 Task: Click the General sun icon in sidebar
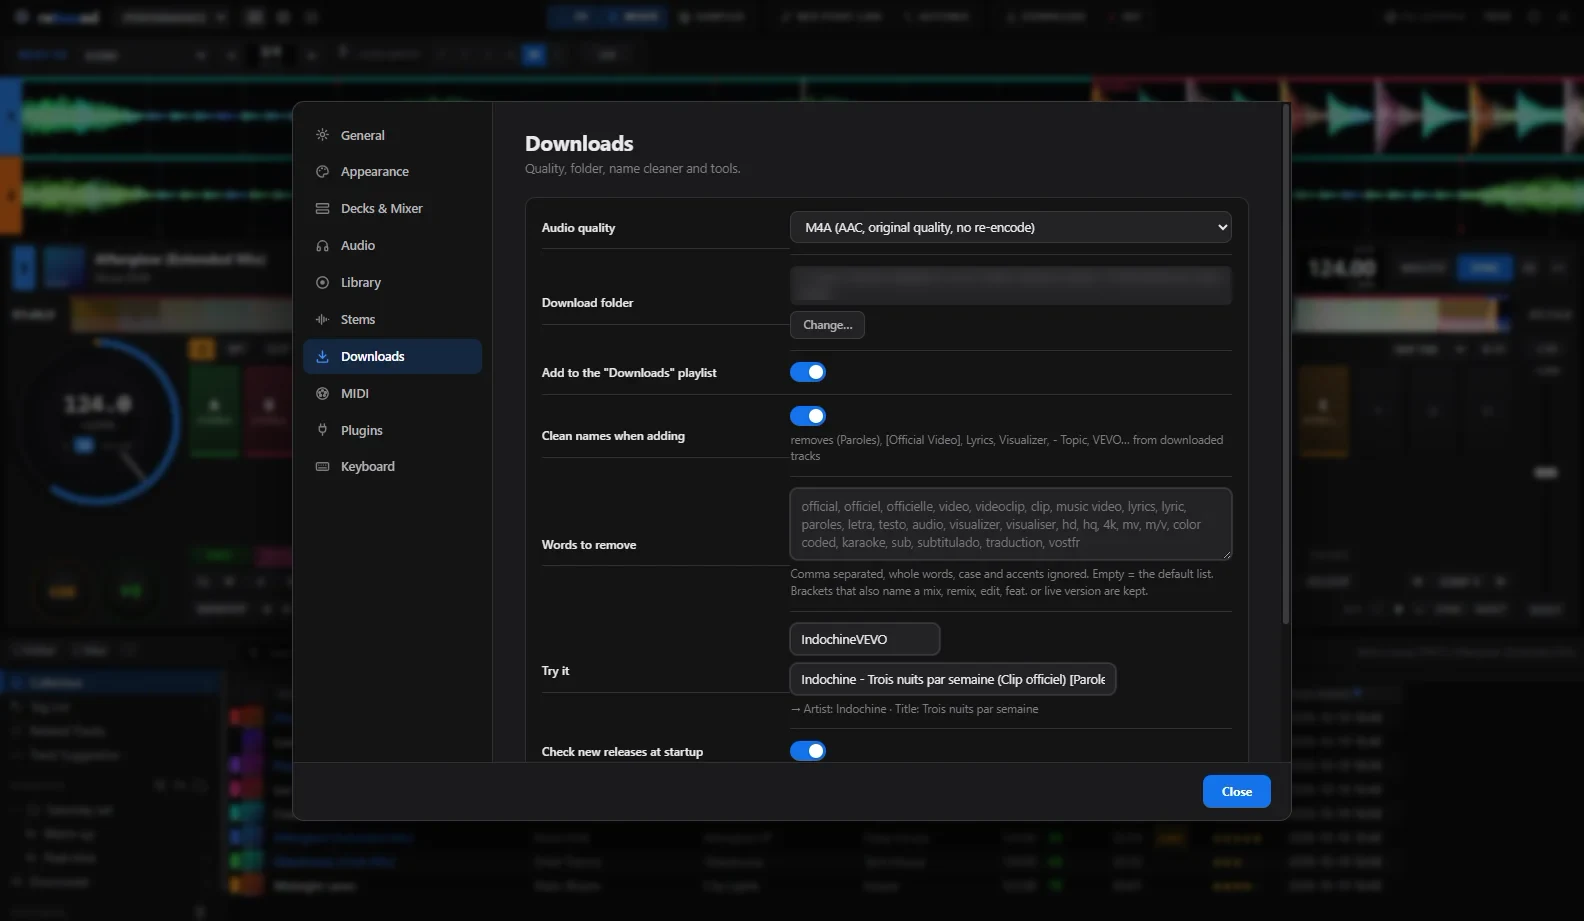(x=322, y=135)
